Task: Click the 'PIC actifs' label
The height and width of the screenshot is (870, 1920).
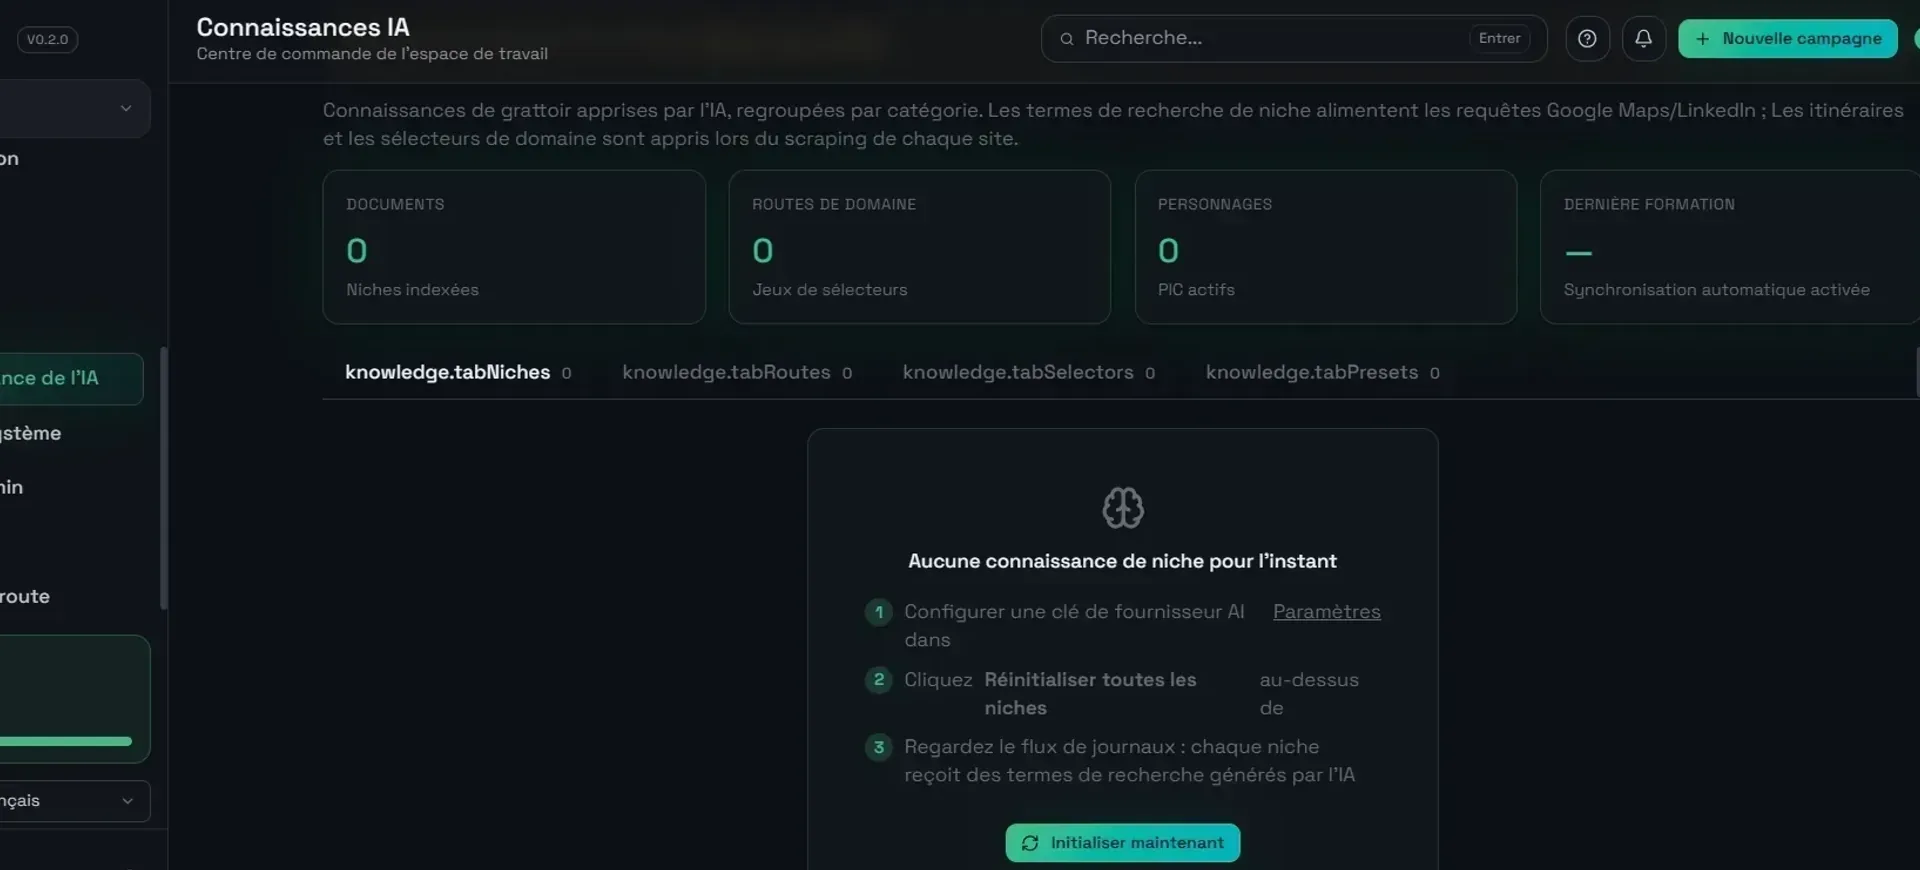Action: click(1196, 289)
